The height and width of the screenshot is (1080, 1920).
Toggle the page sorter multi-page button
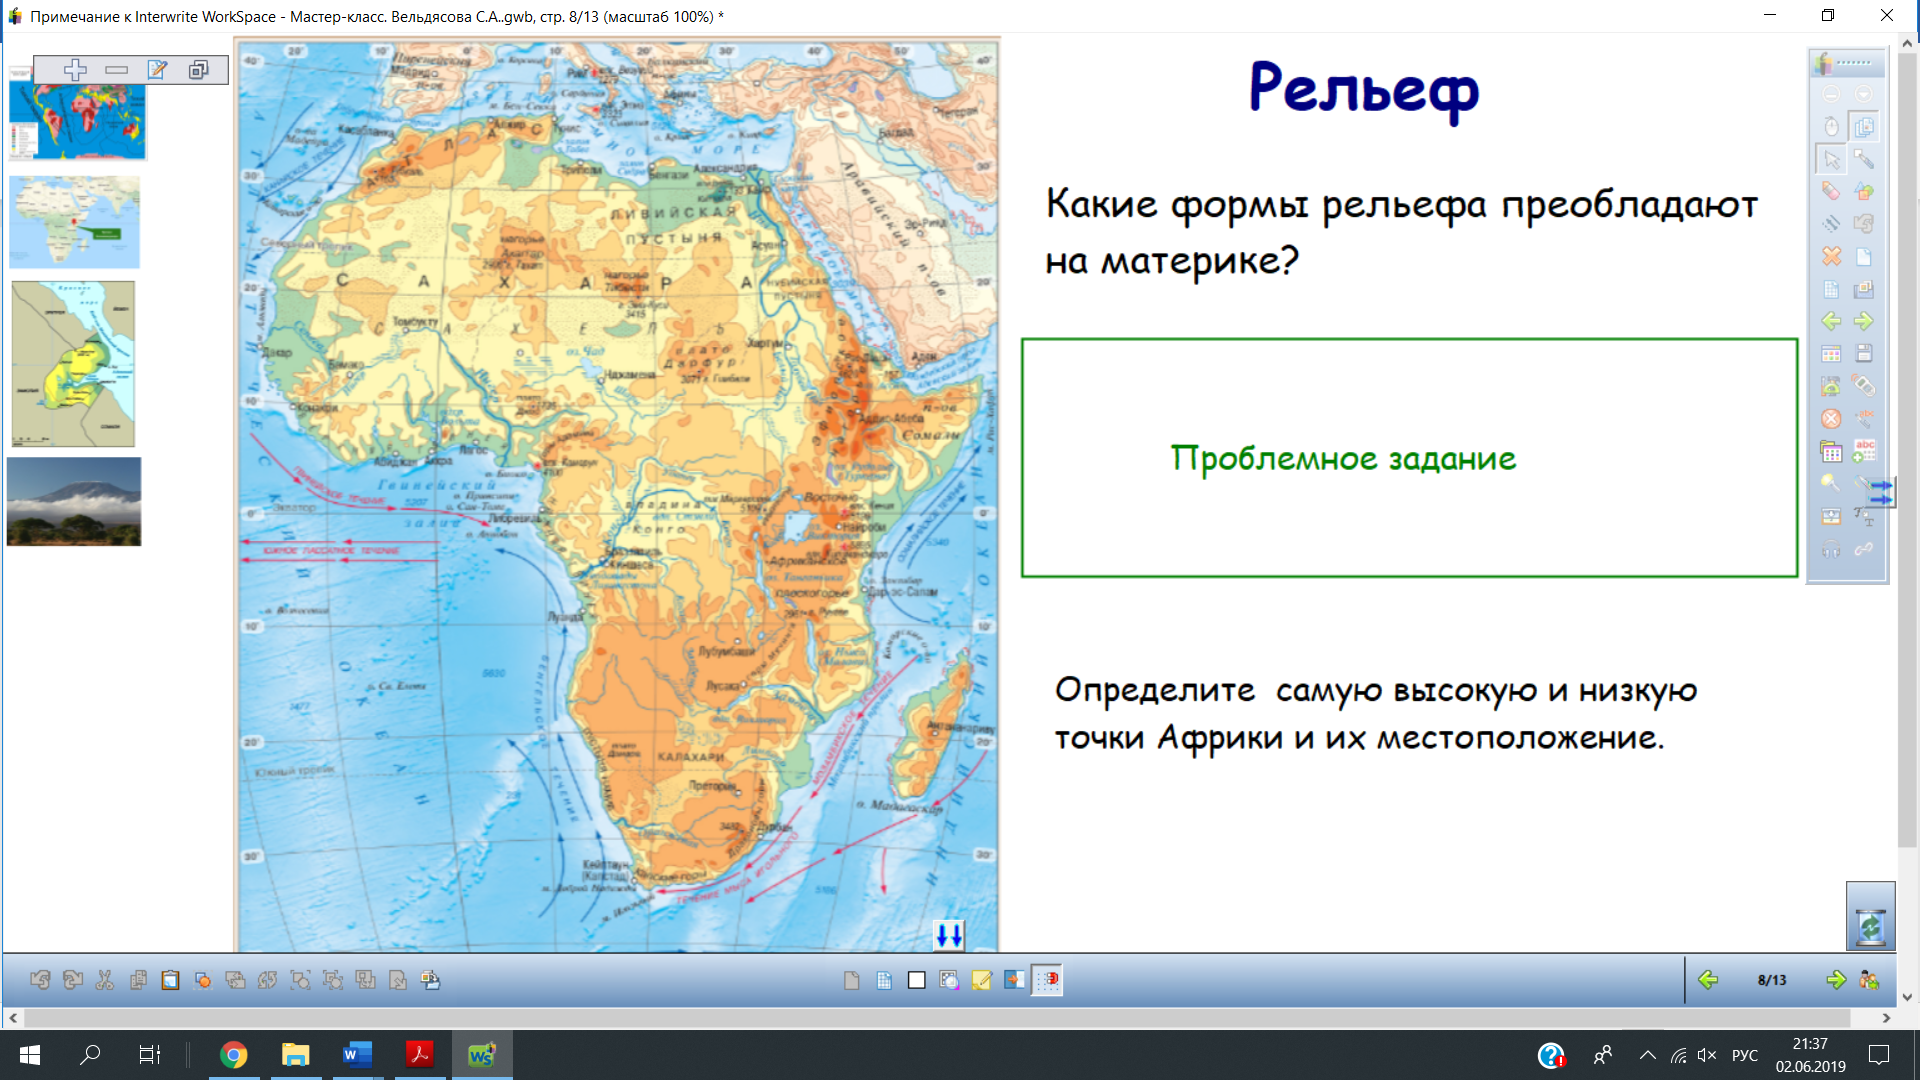[x=1864, y=126]
